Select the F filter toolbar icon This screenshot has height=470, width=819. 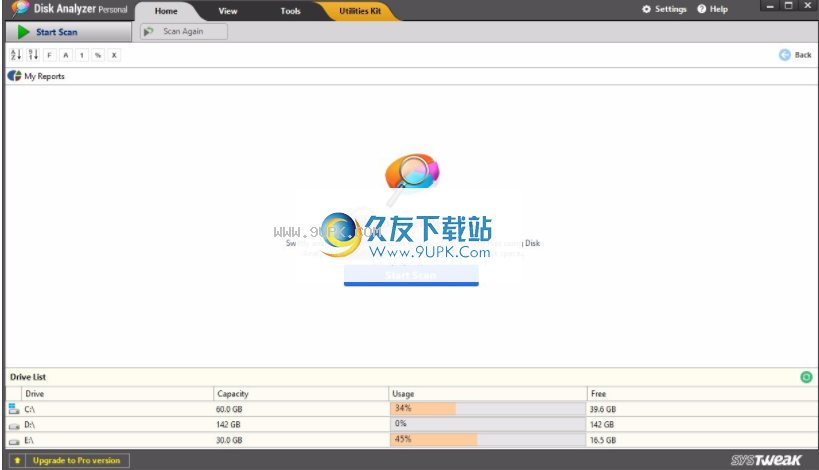pos(50,55)
